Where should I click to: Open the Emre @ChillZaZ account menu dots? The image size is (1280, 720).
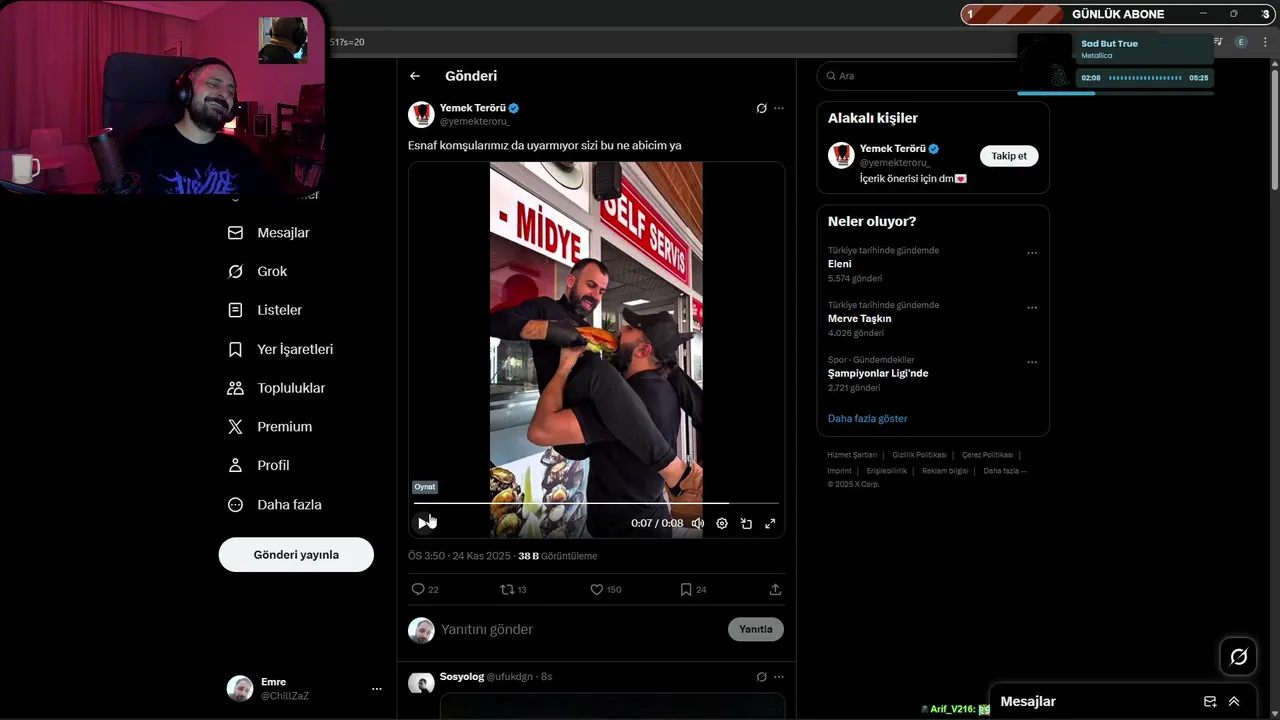377,689
